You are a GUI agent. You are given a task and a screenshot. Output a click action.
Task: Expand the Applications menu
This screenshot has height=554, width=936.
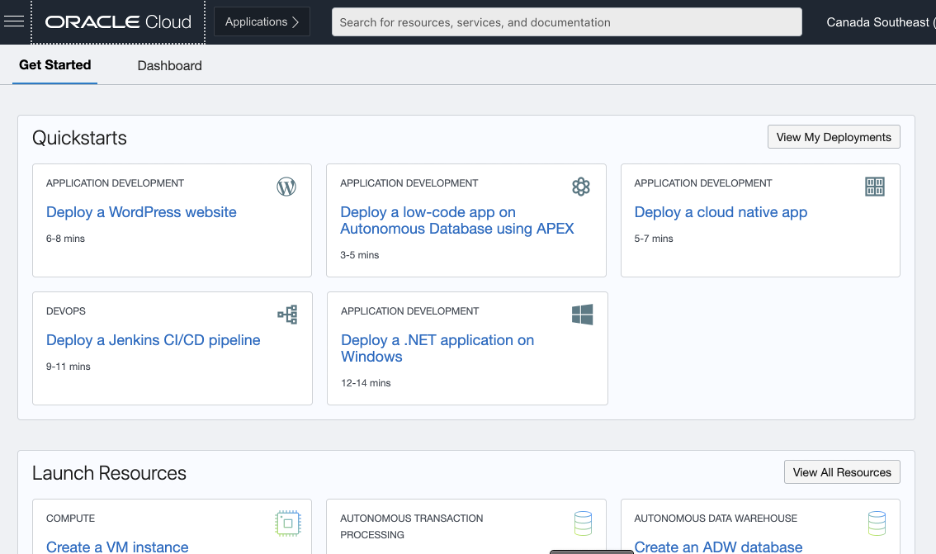(x=261, y=22)
